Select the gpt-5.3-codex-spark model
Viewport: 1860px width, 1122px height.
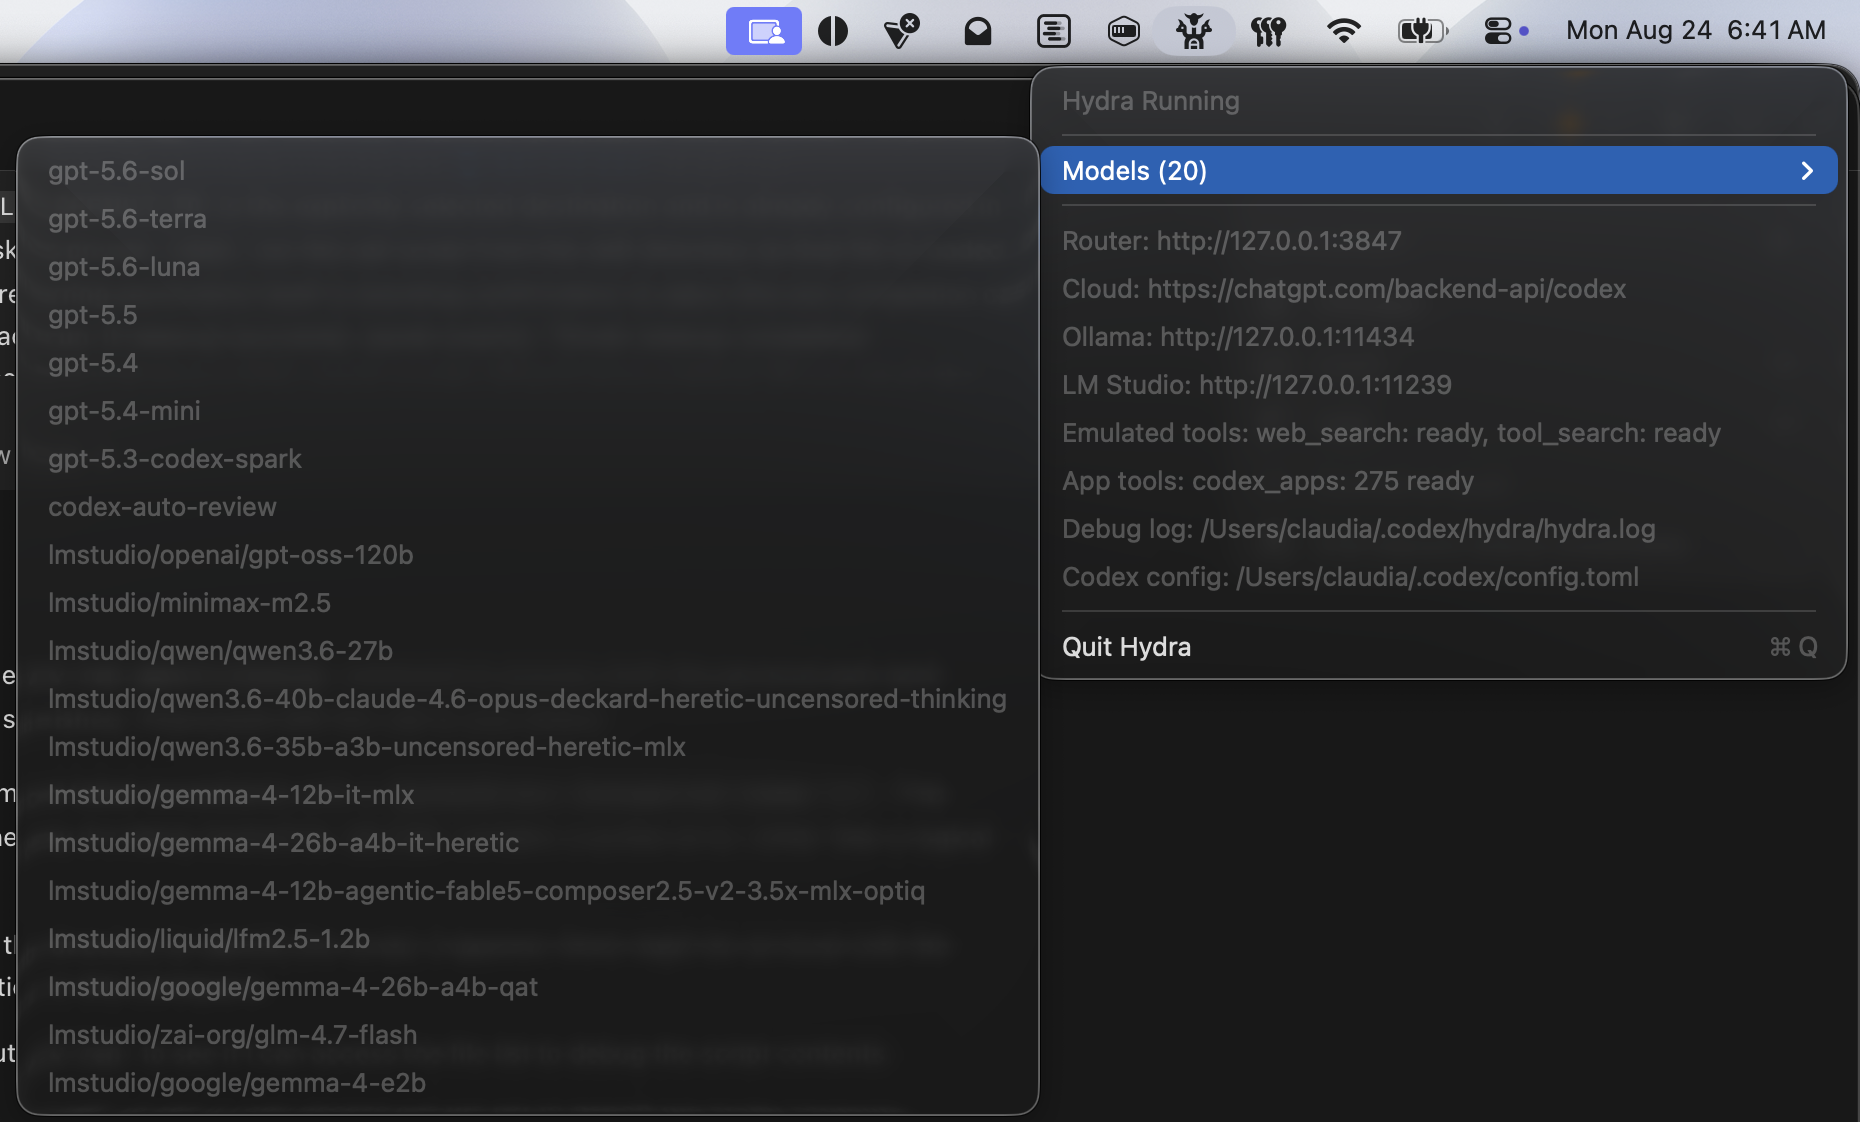coord(528,459)
